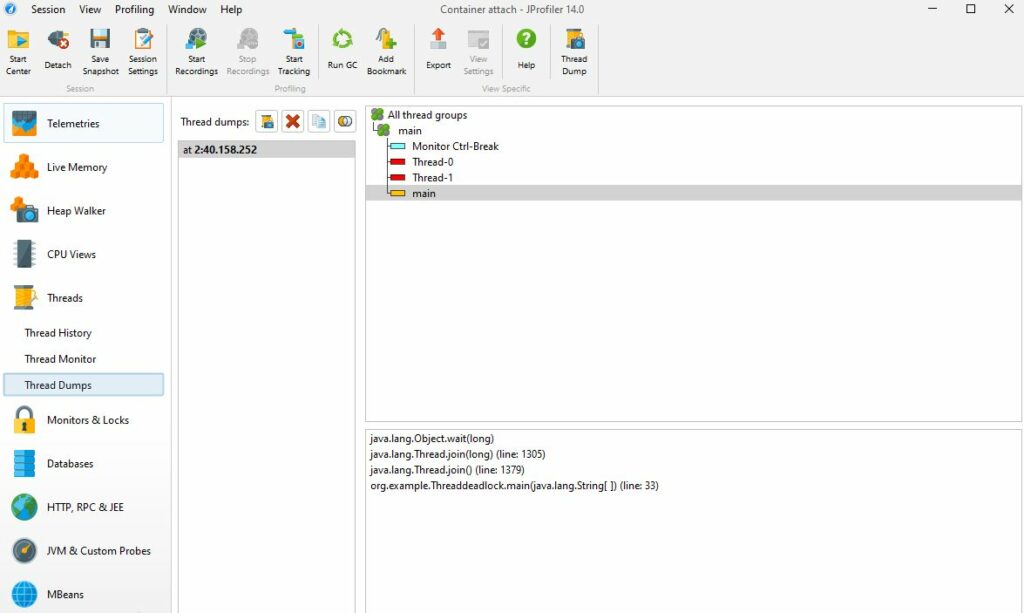Image resolution: width=1024 pixels, height=613 pixels.
Task: Click the Thread.join() line 1379 frame
Action: tap(447, 470)
